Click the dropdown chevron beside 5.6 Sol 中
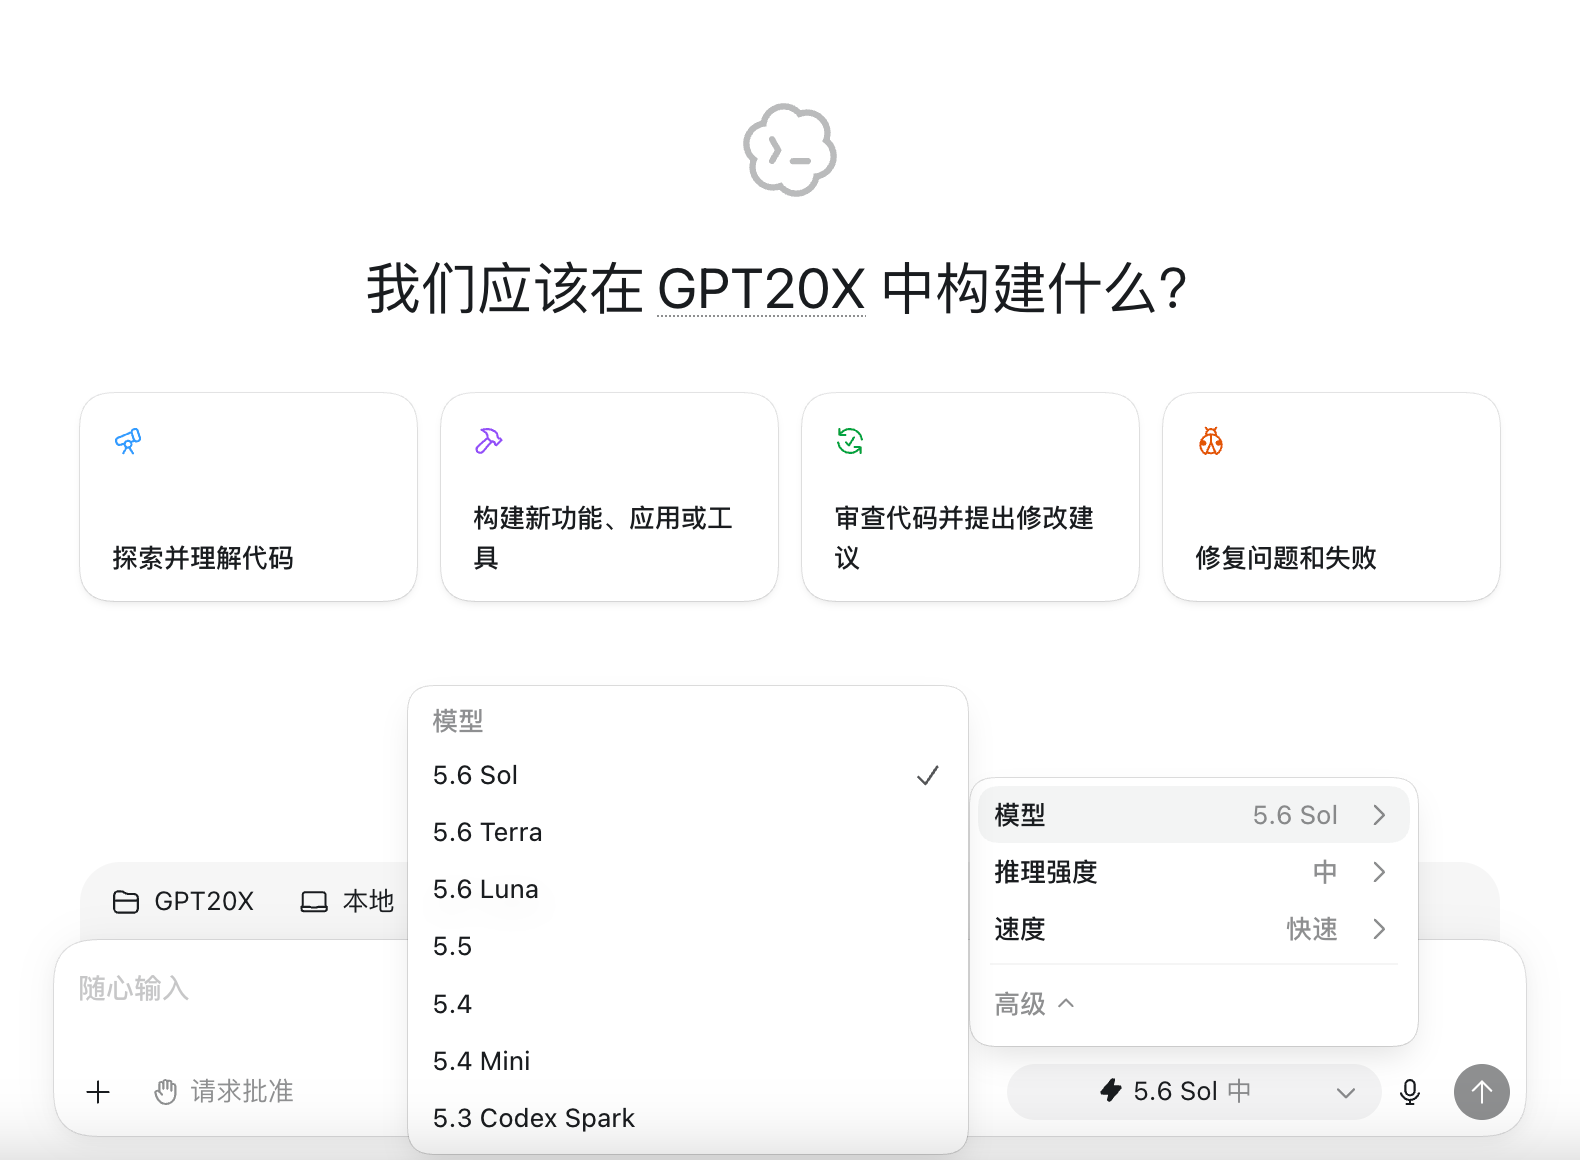This screenshot has width=1580, height=1160. pyautogui.click(x=1346, y=1093)
